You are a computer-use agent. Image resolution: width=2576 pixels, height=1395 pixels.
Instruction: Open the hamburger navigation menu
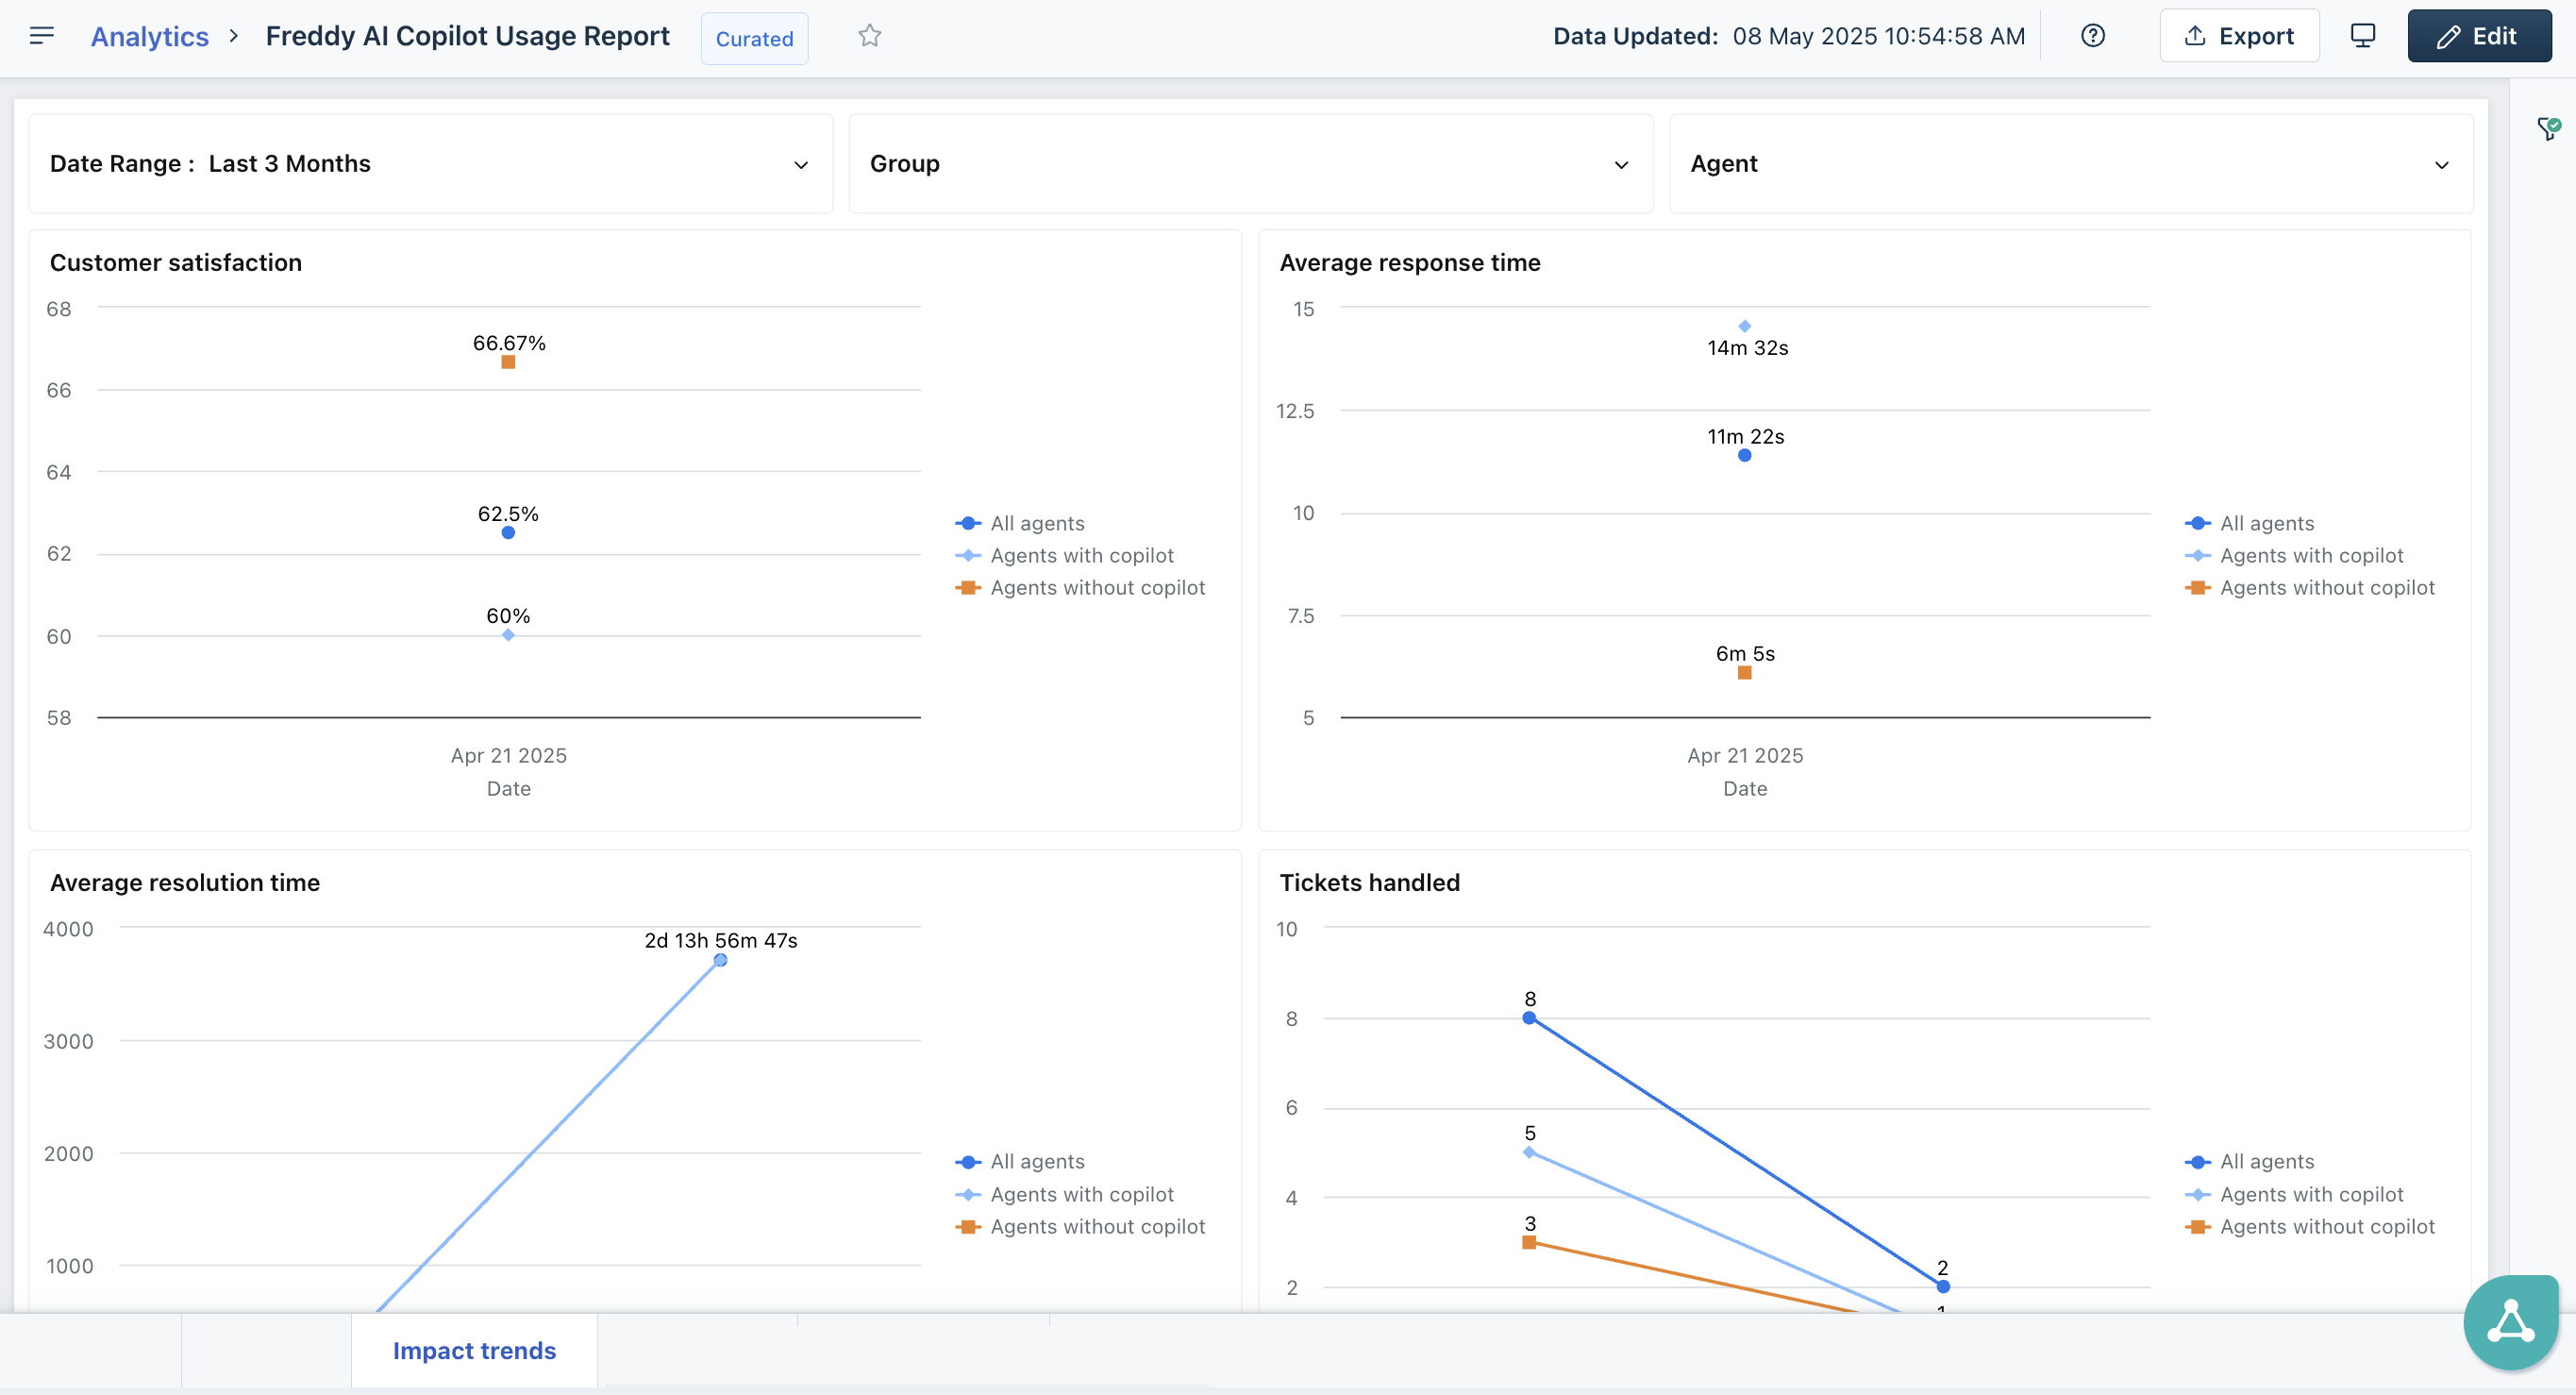[x=41, y=36]
